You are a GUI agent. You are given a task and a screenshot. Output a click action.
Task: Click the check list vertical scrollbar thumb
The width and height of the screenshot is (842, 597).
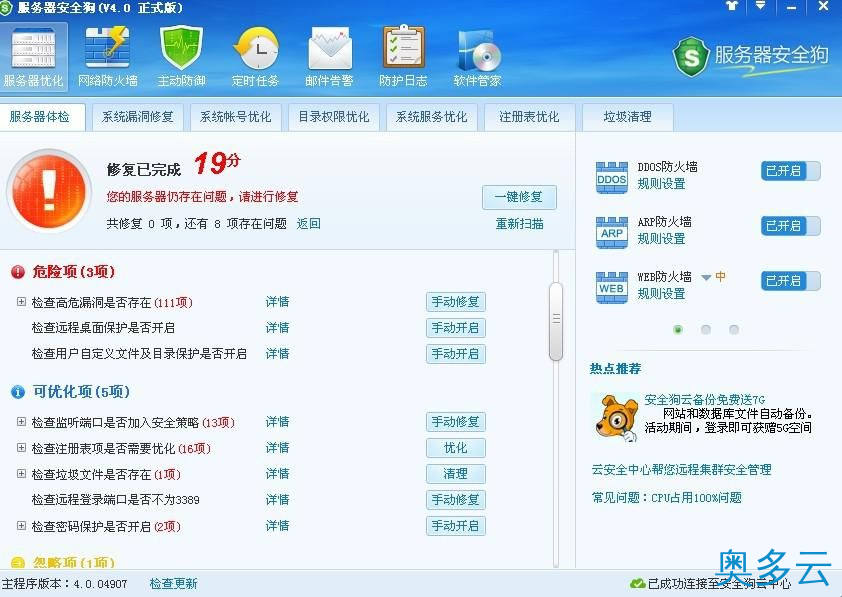tap(556, 321)
